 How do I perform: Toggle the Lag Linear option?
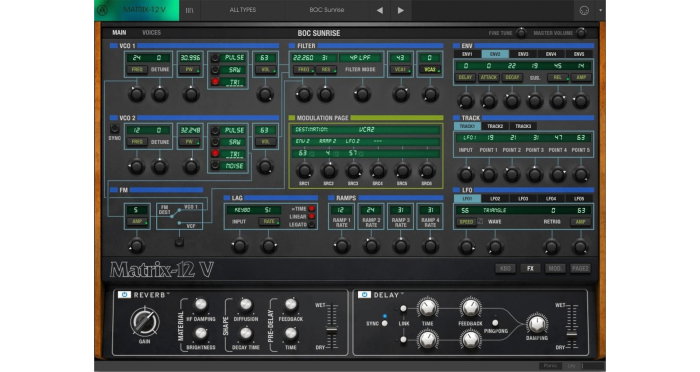[312, 217]
